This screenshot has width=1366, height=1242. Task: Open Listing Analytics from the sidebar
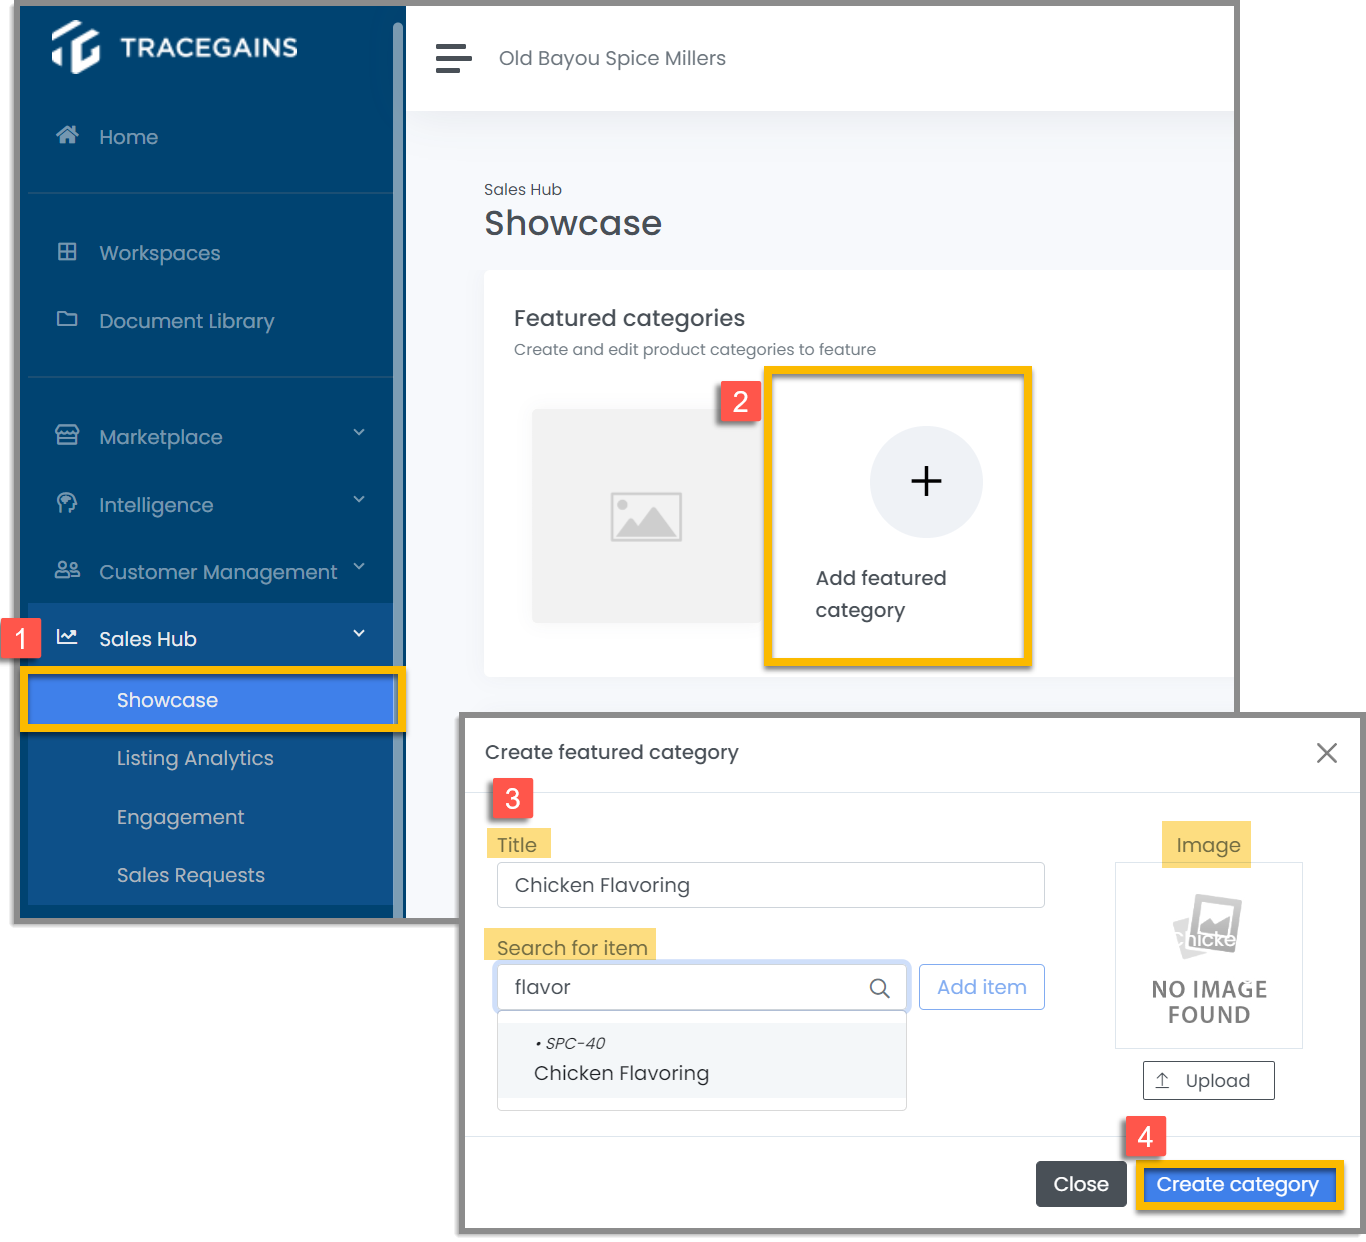(195, 758)
